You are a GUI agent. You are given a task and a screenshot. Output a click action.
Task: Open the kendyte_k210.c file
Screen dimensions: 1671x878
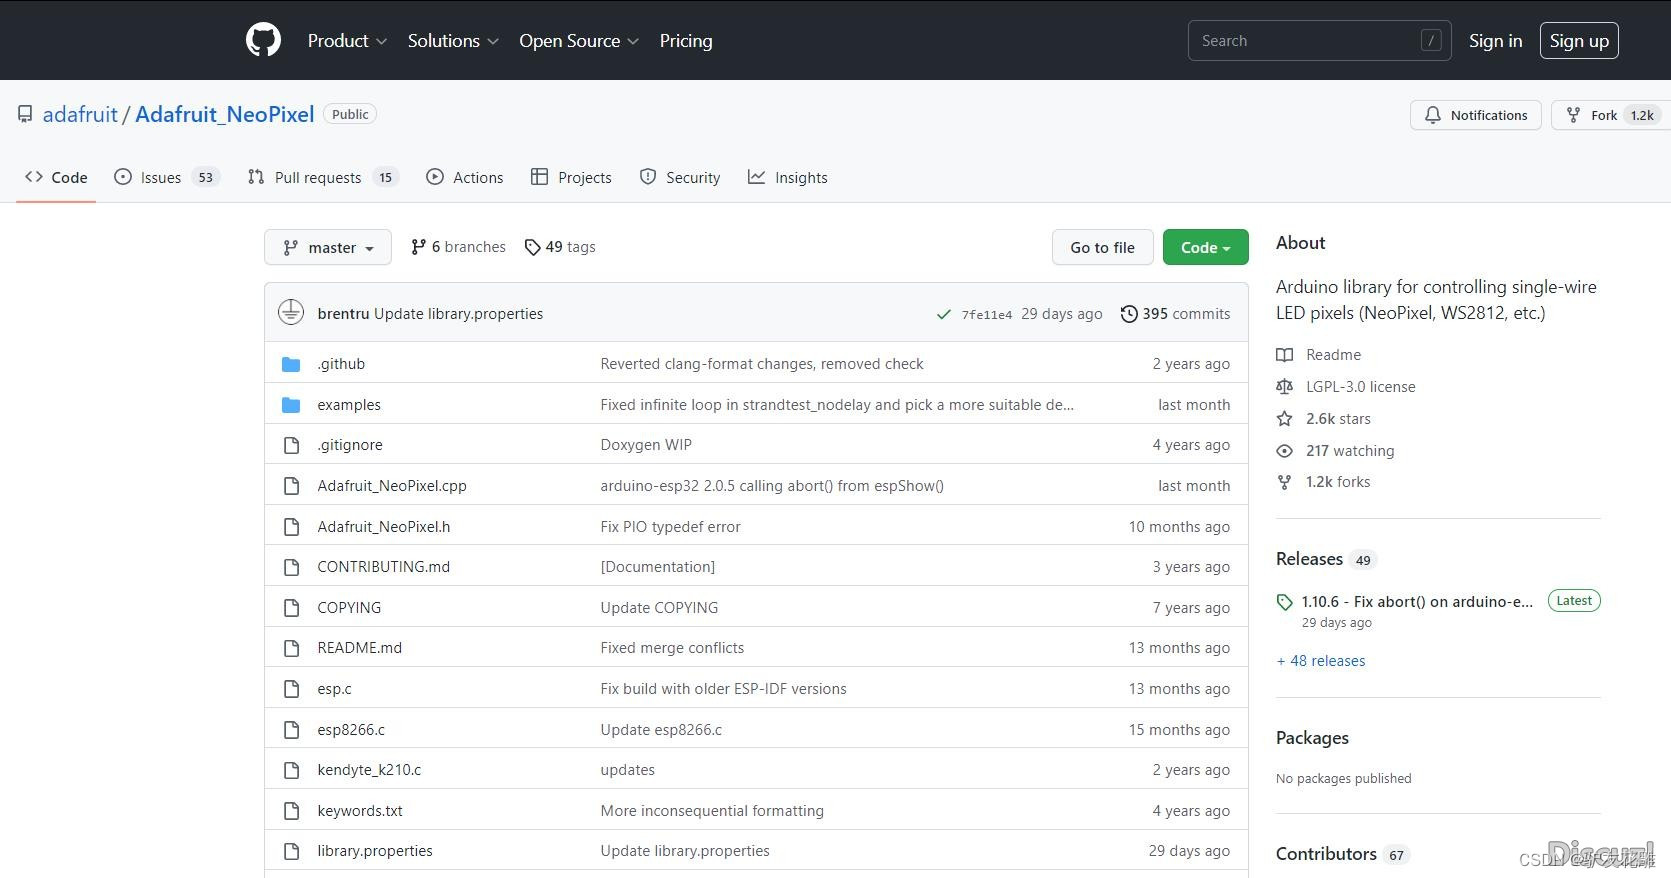(369, 770)
